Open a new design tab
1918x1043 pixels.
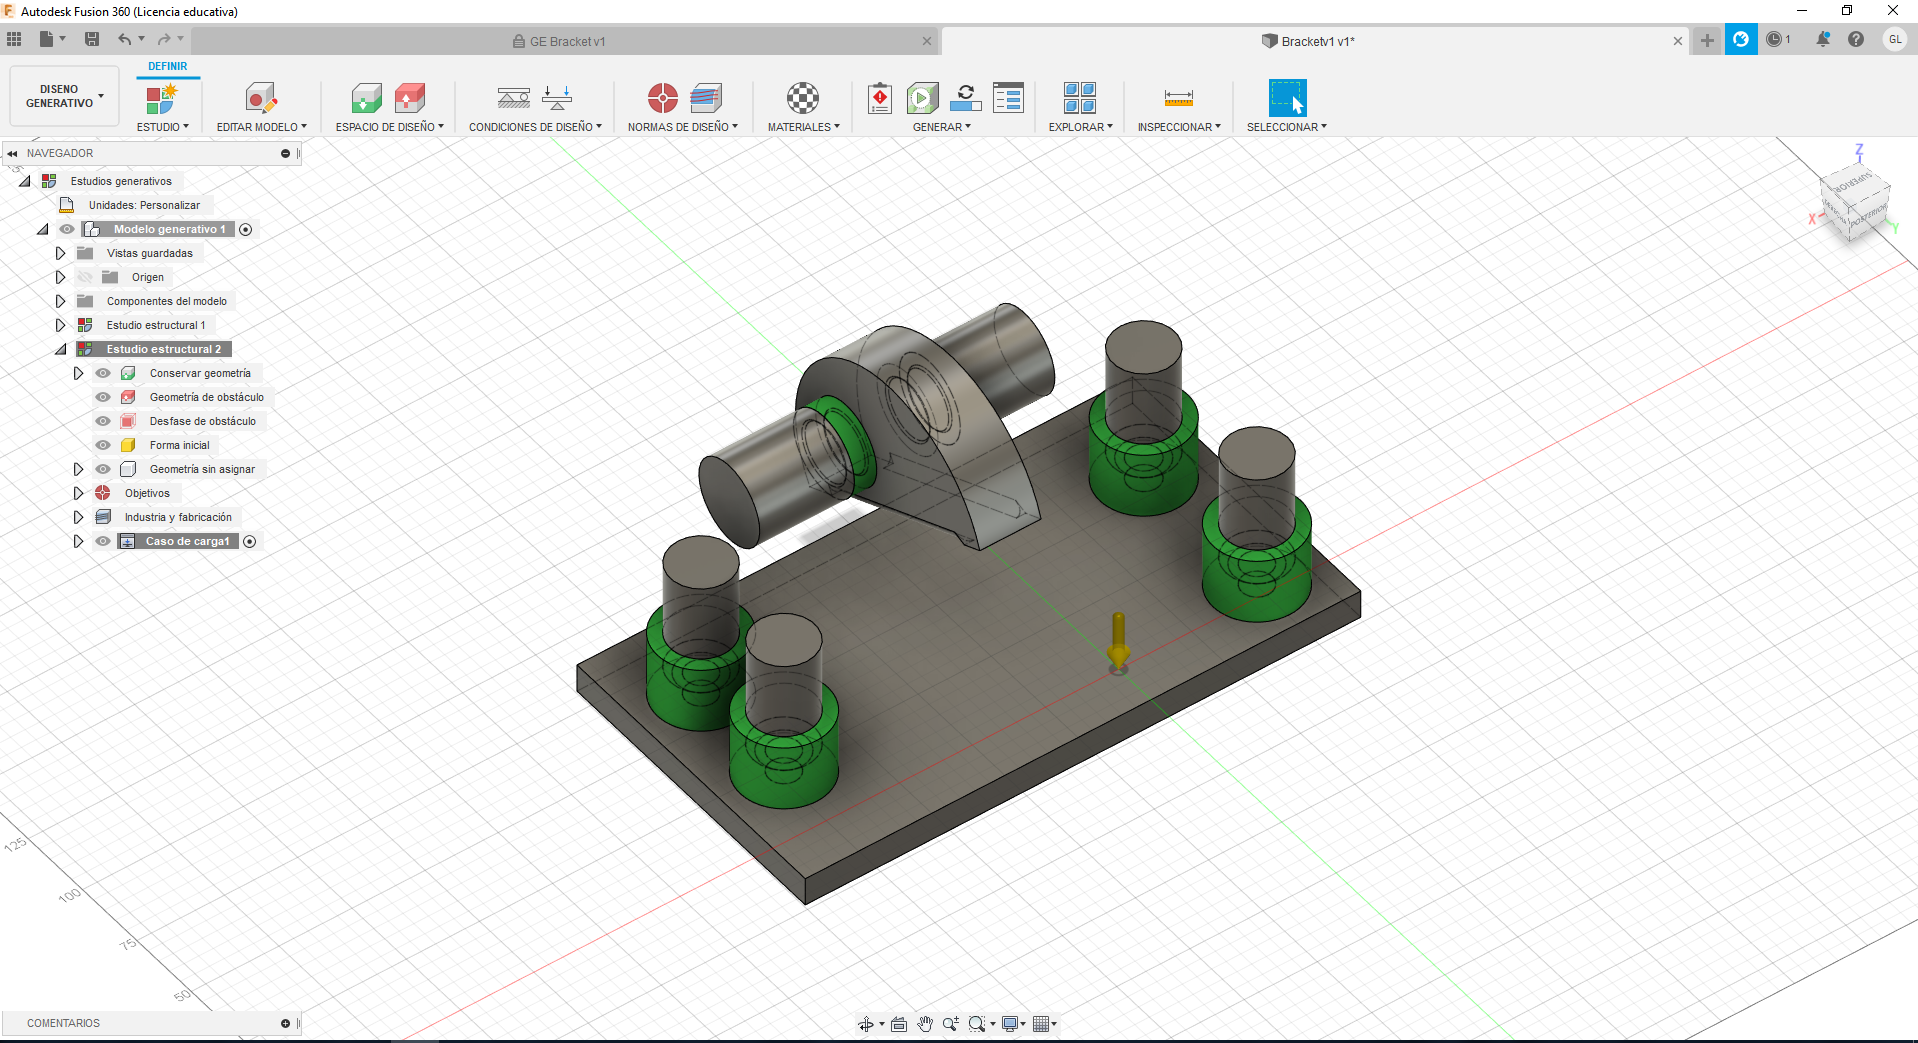pos(1707,40)
